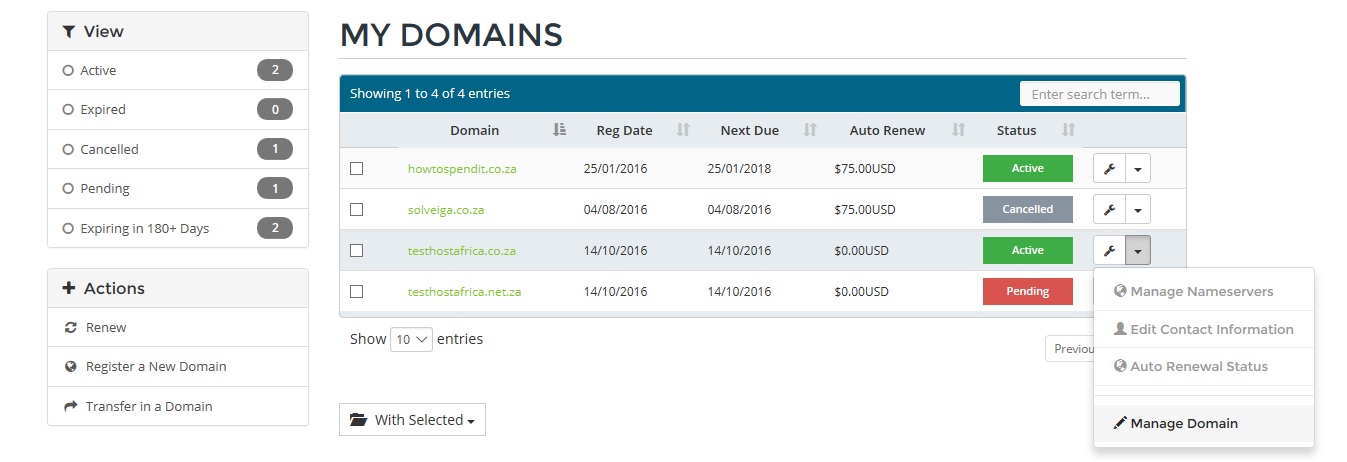The height and width of the screenshot is (462, 1347).
Task: Tick checkbox for howtospendit.co.za
Action: pos(357,169)
